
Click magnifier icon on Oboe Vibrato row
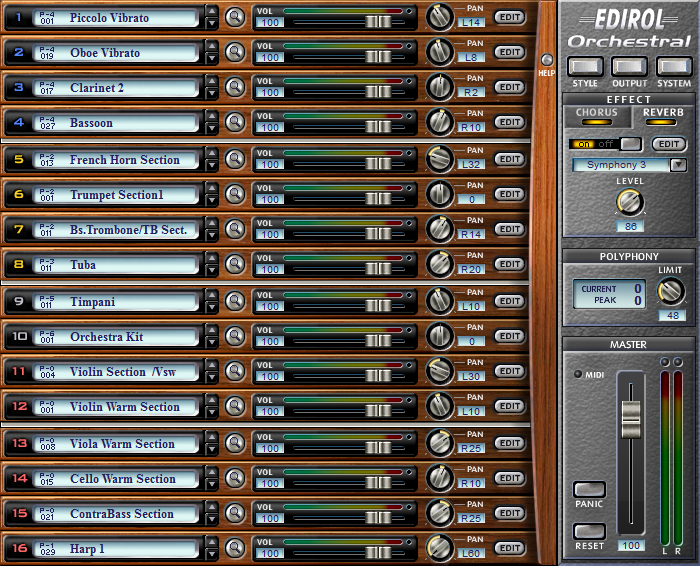coord(234,52)
